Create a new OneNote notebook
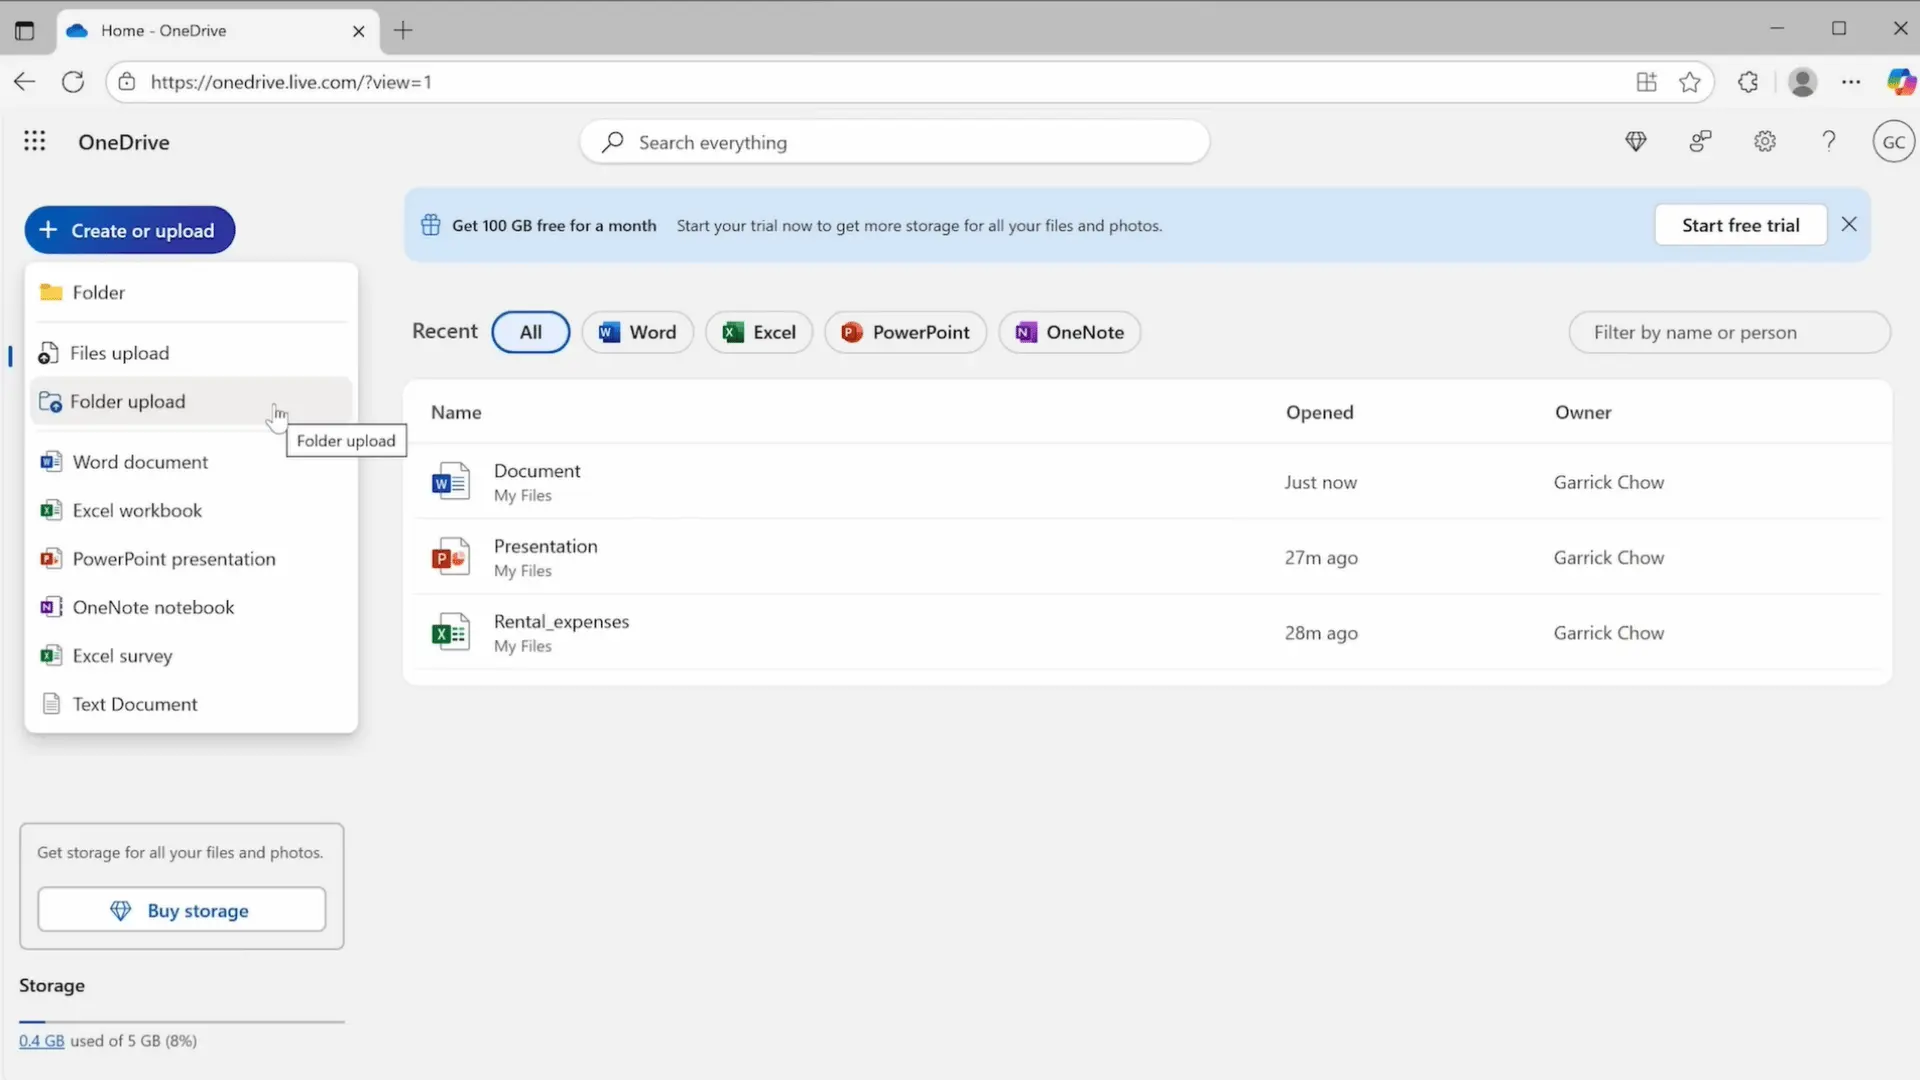Screen dimensions: 1920x1080 pos(191,607)
